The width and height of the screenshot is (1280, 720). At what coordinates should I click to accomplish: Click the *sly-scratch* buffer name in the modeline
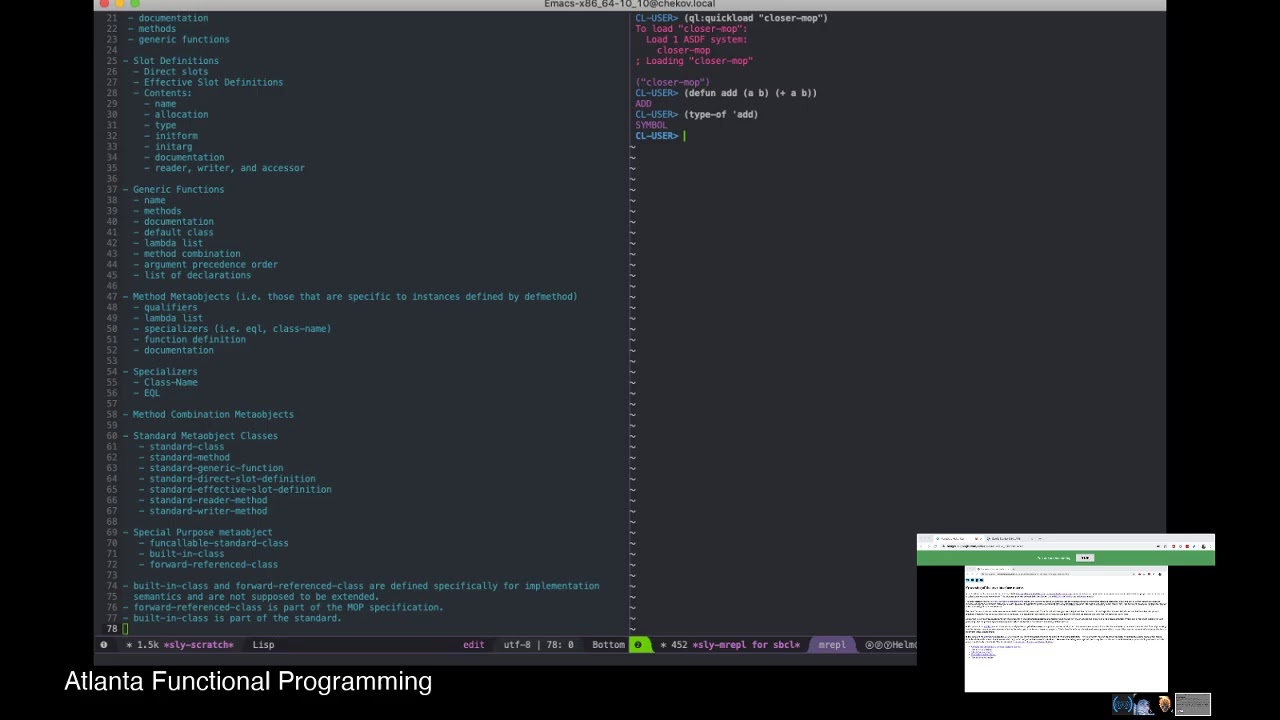[x=199, y=645]
